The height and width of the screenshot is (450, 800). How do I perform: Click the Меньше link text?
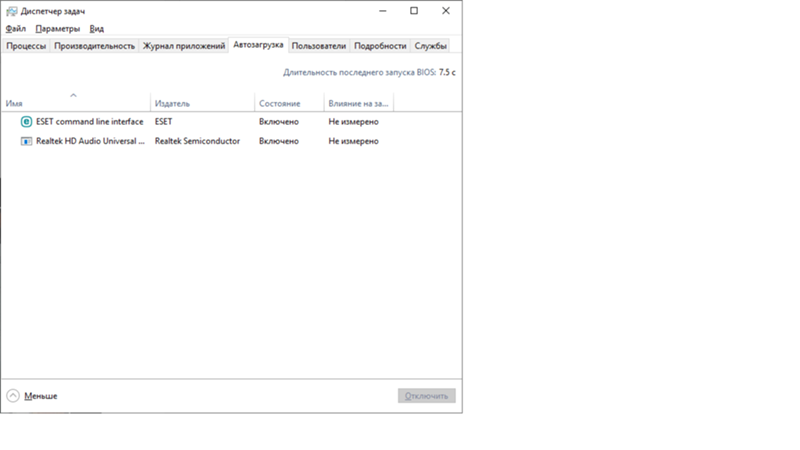tap(41, 396)
